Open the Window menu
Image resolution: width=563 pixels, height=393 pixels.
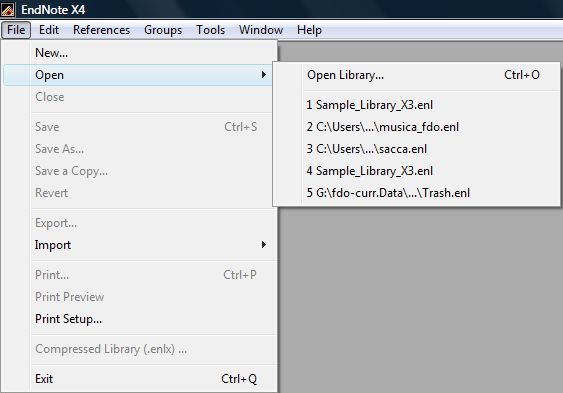261,30
